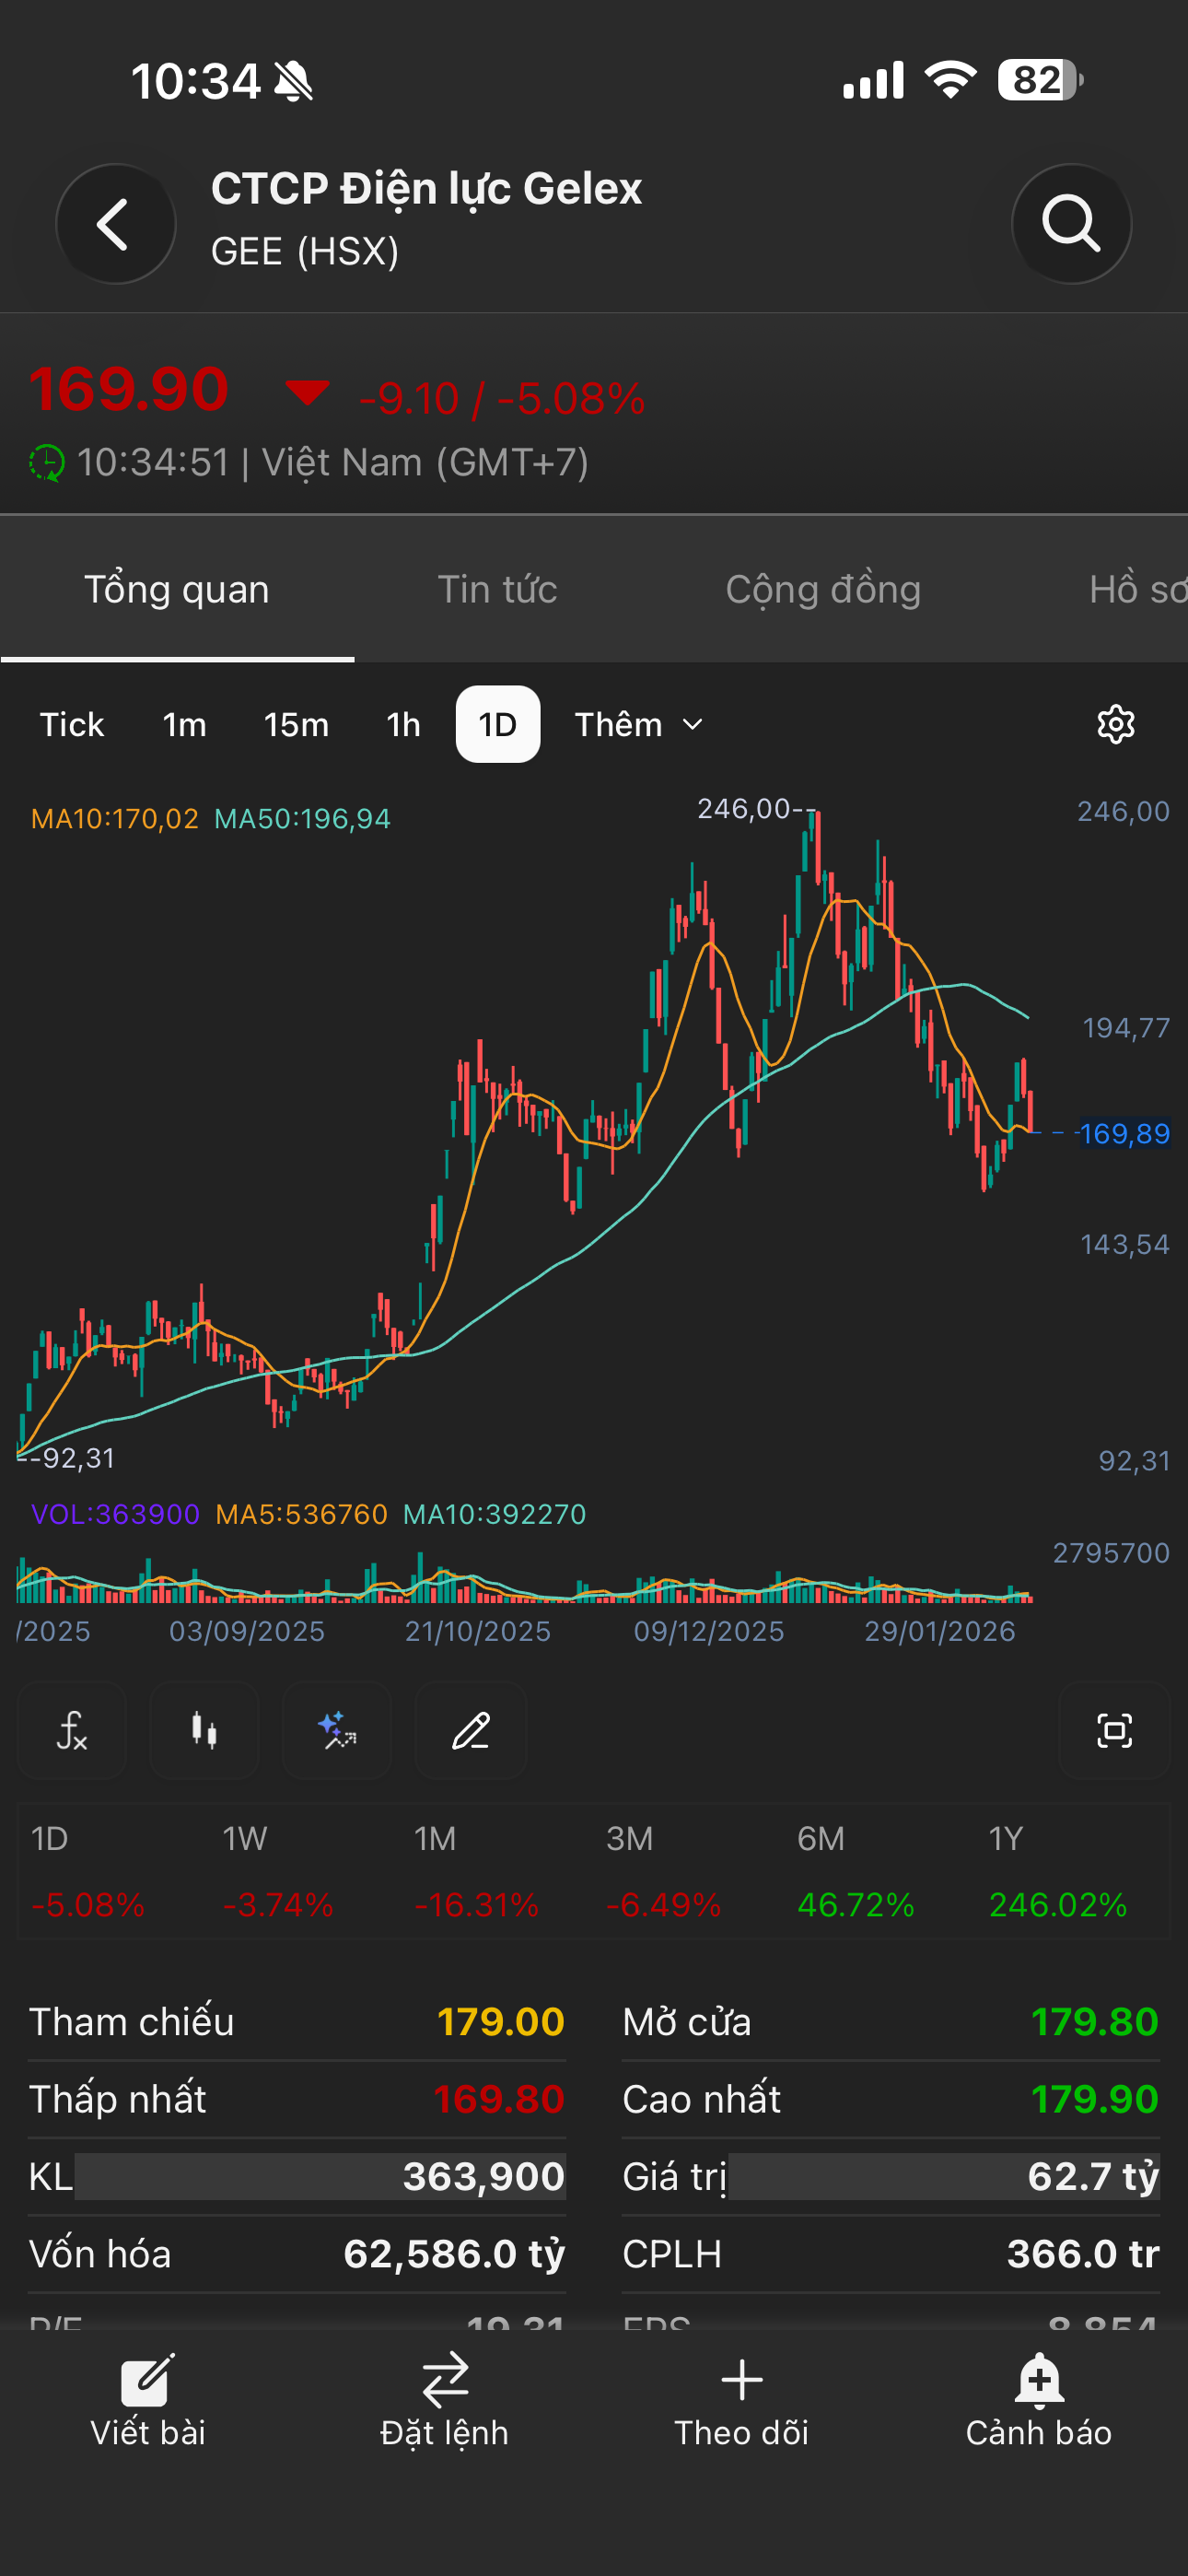Expand the Thêm timeframe dropdown

click(x=639, y=724)
